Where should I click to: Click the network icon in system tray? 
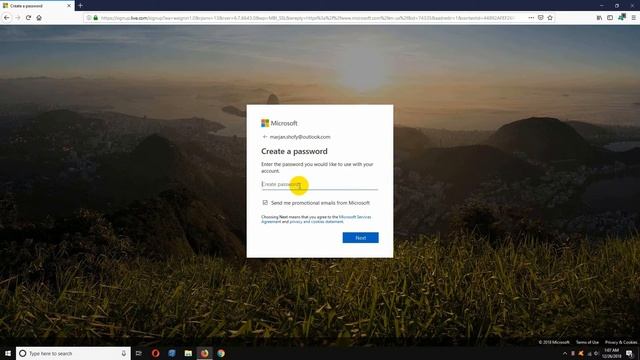click(589, 353)
